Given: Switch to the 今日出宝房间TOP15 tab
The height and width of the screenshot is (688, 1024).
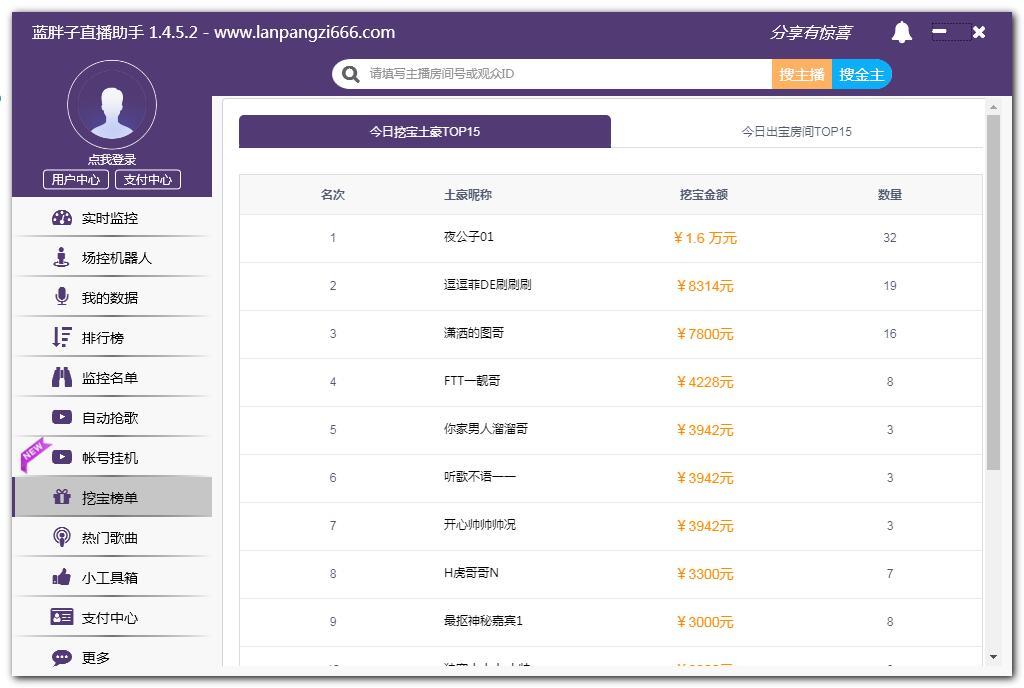Looking at the screenshot, I should tap(795, 131).
